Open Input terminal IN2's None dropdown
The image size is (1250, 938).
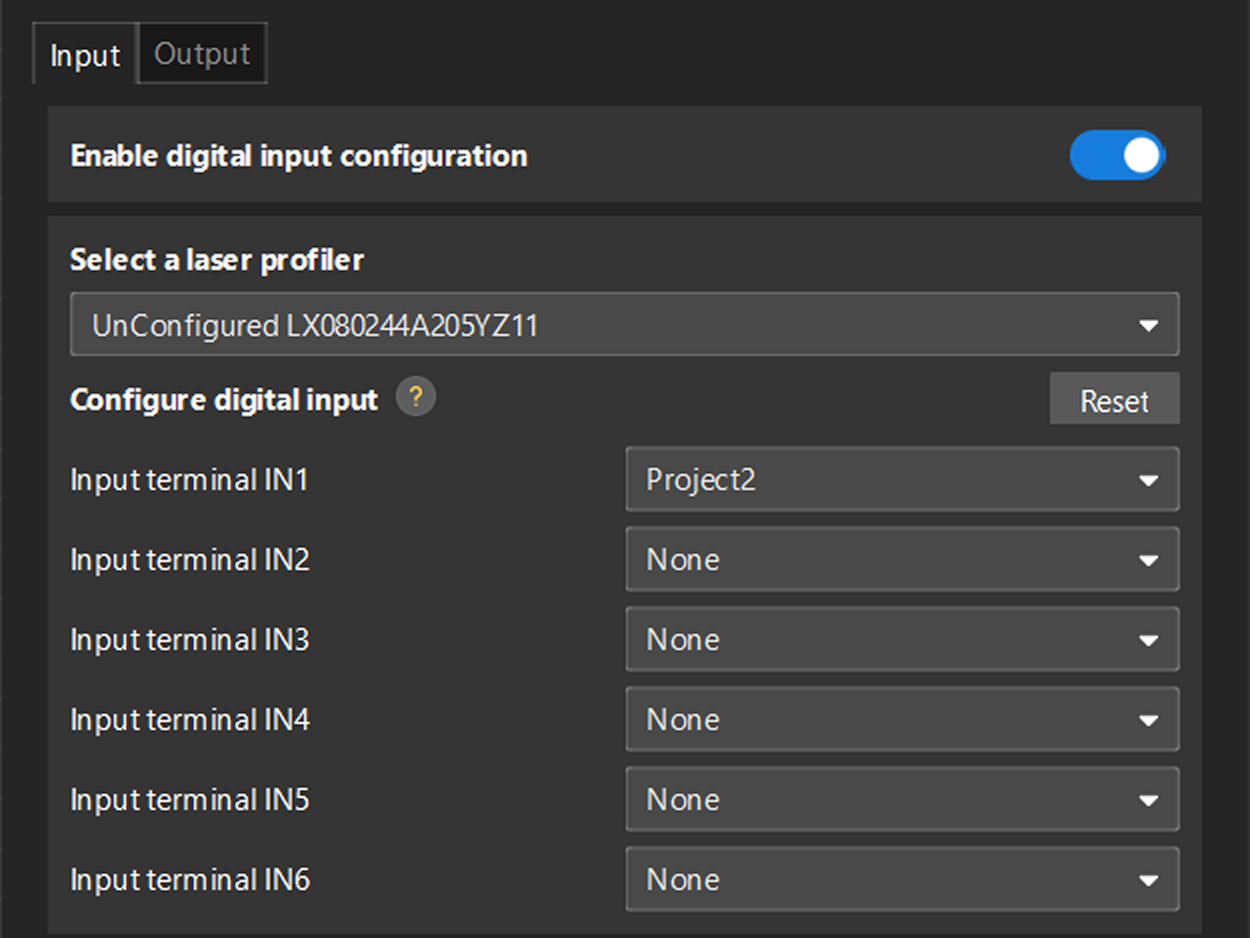tap(900, 559)
